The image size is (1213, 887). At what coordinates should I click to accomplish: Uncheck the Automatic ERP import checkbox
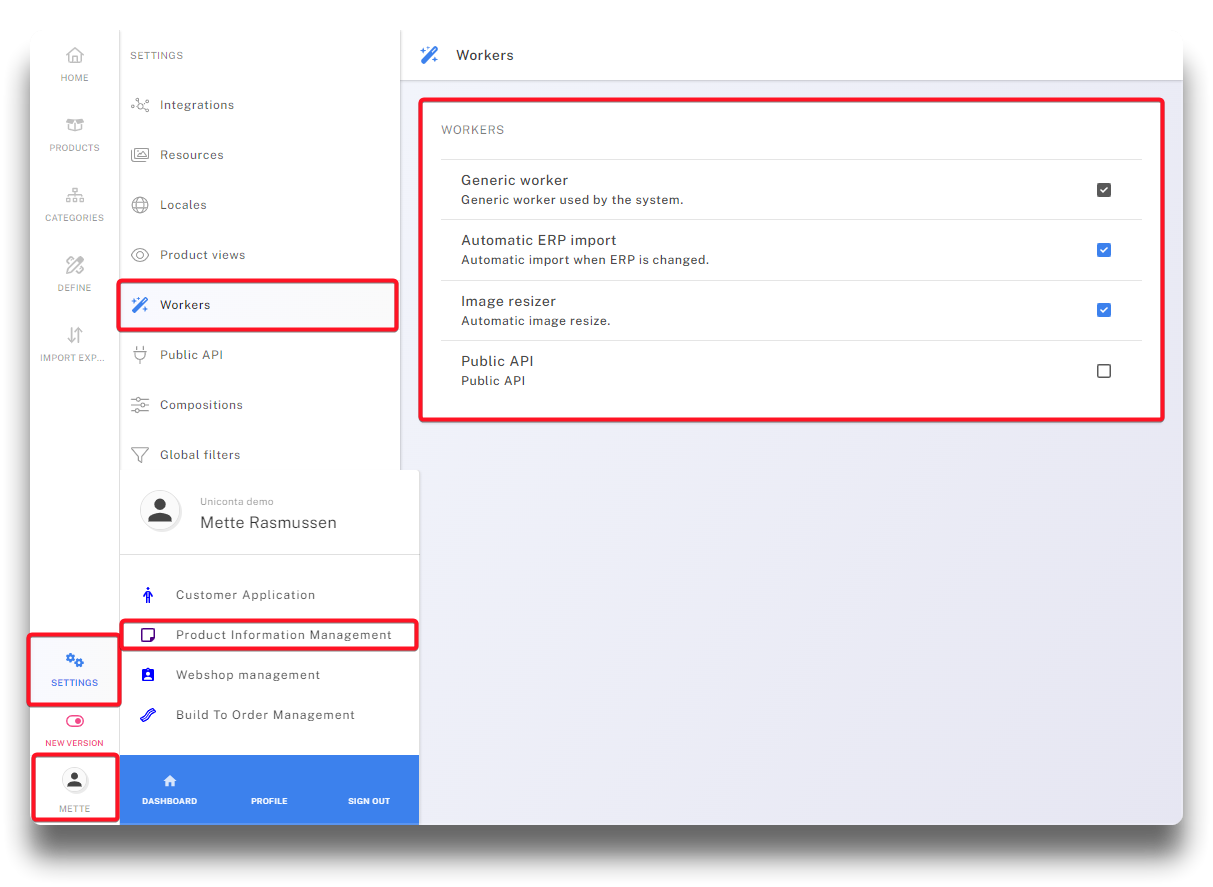(x=1104, y=250)
